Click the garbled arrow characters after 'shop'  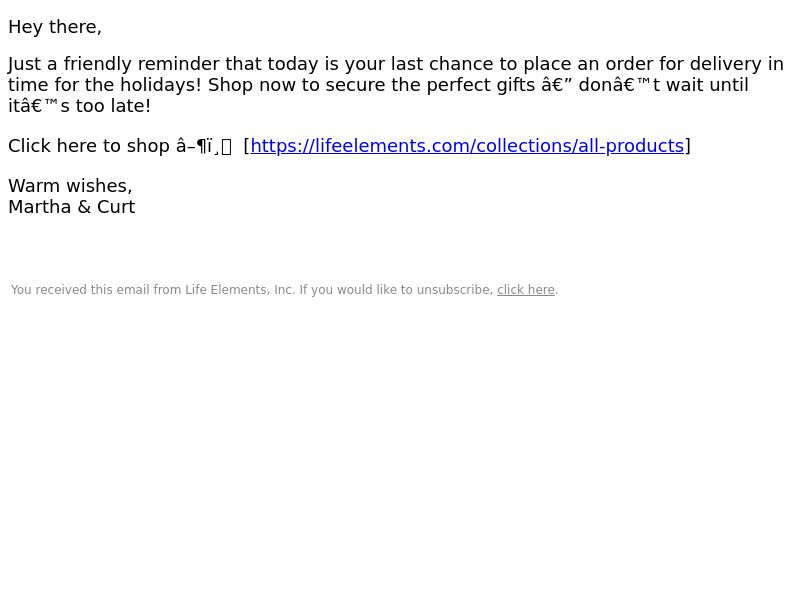tap(204, 146)
